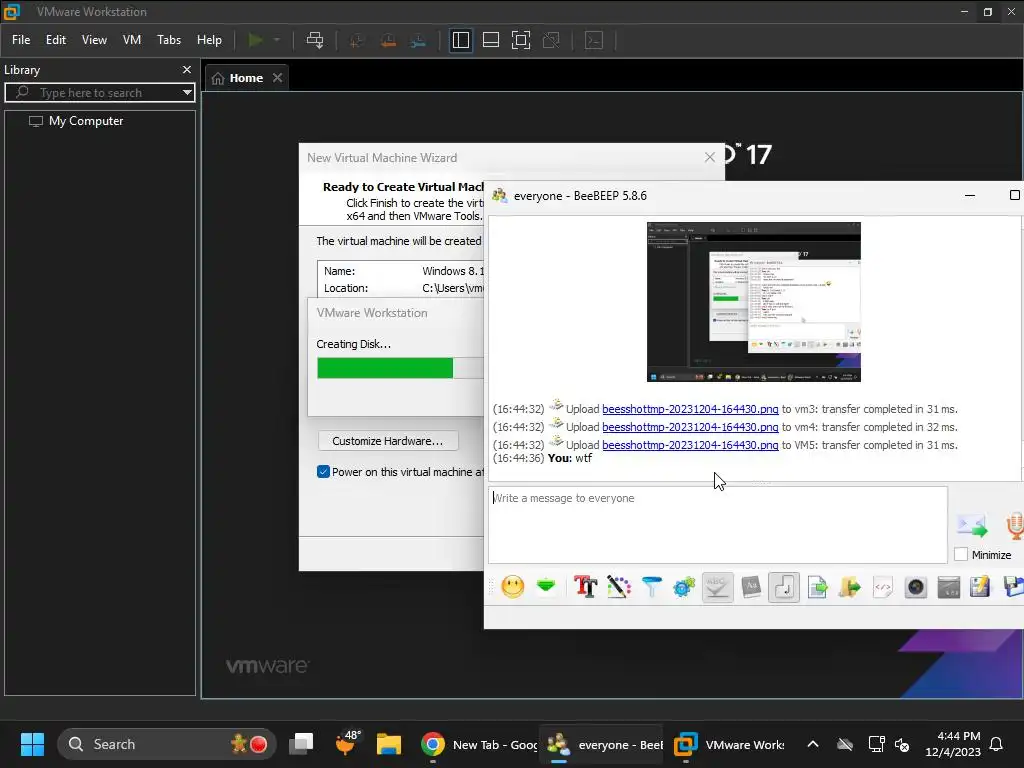The width and height of the screenshot is (1024, 768).
Task: Open the Edit menu
Action: (x=56, y=40)
